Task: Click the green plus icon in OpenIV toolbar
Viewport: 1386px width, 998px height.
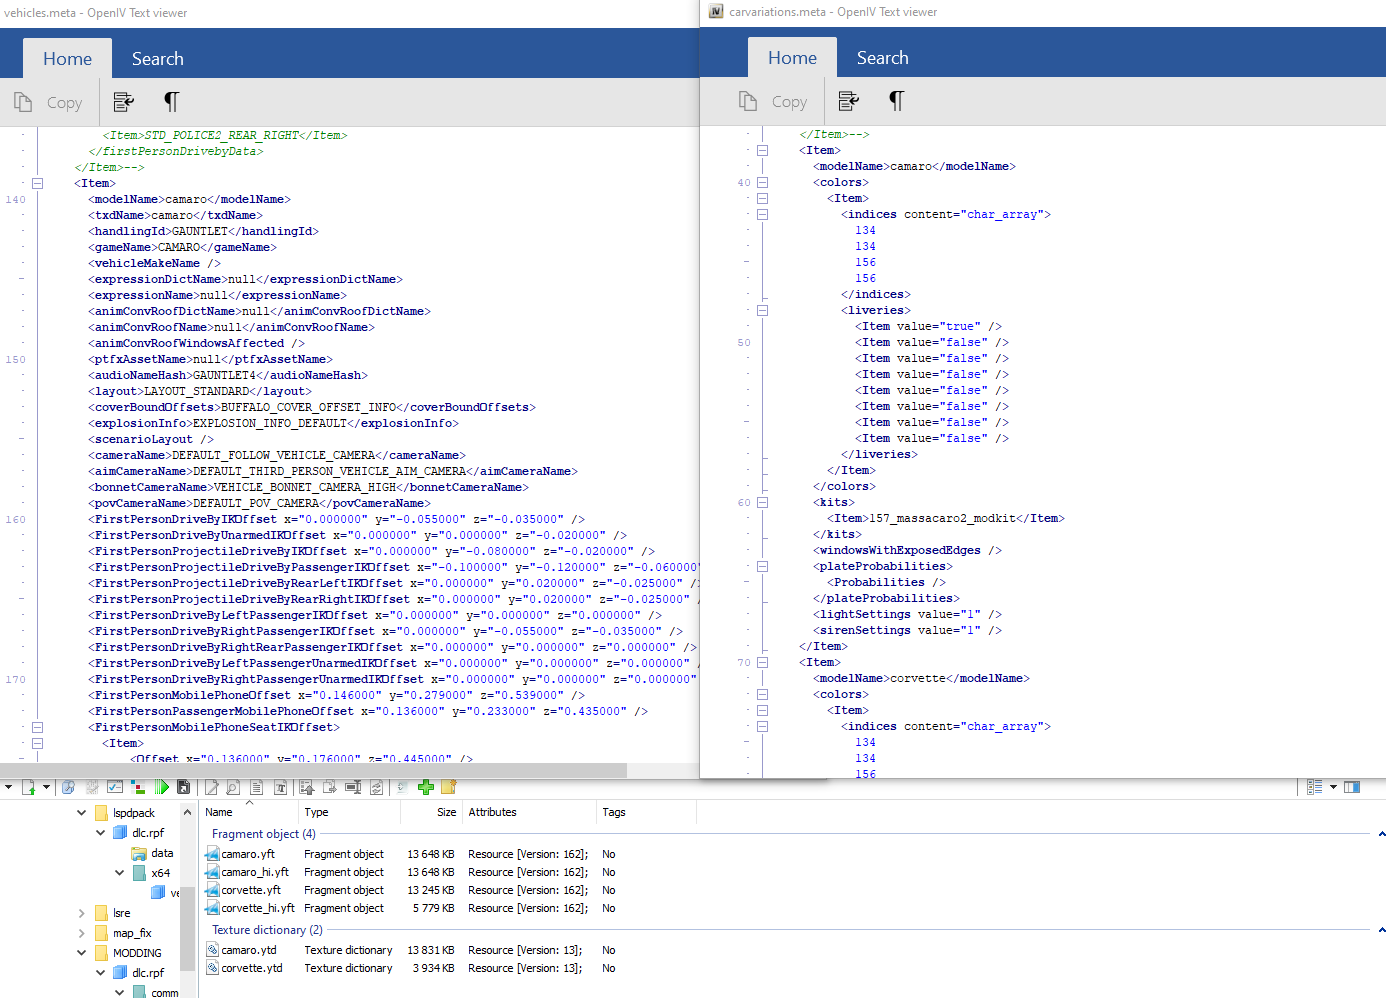Action: pyautogui.click(x=426, y=787)
